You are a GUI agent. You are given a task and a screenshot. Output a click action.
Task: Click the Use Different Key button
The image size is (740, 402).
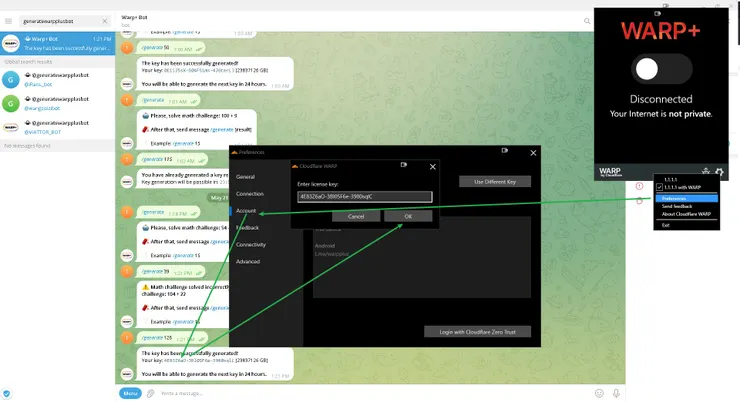click(x=495, y=182)
